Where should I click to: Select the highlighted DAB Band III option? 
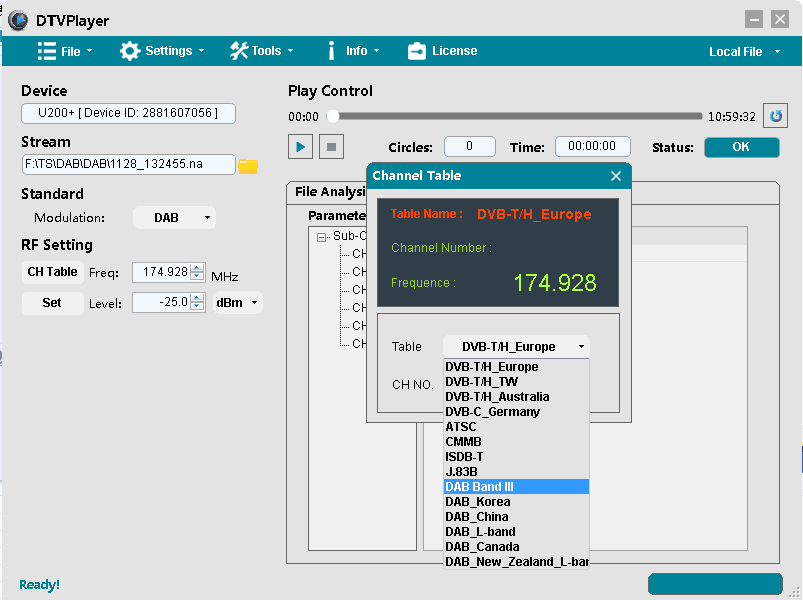click(516, 486)
